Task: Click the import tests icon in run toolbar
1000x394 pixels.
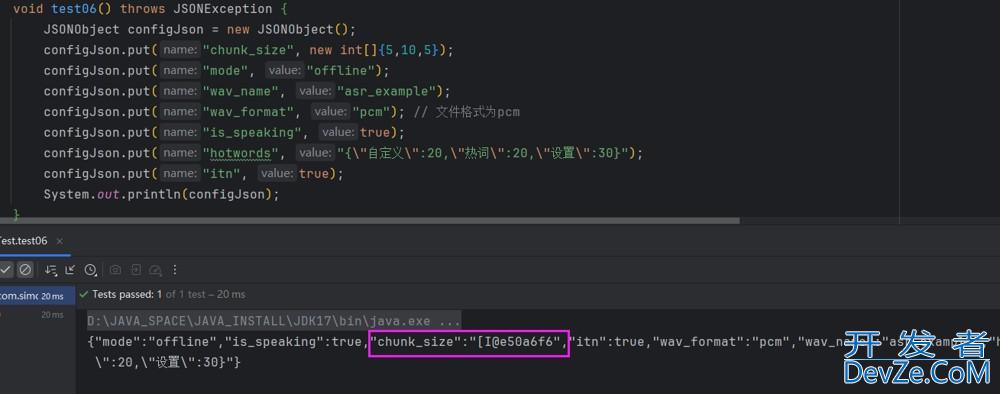Action: pyautogui.click(x=135, y=270)
